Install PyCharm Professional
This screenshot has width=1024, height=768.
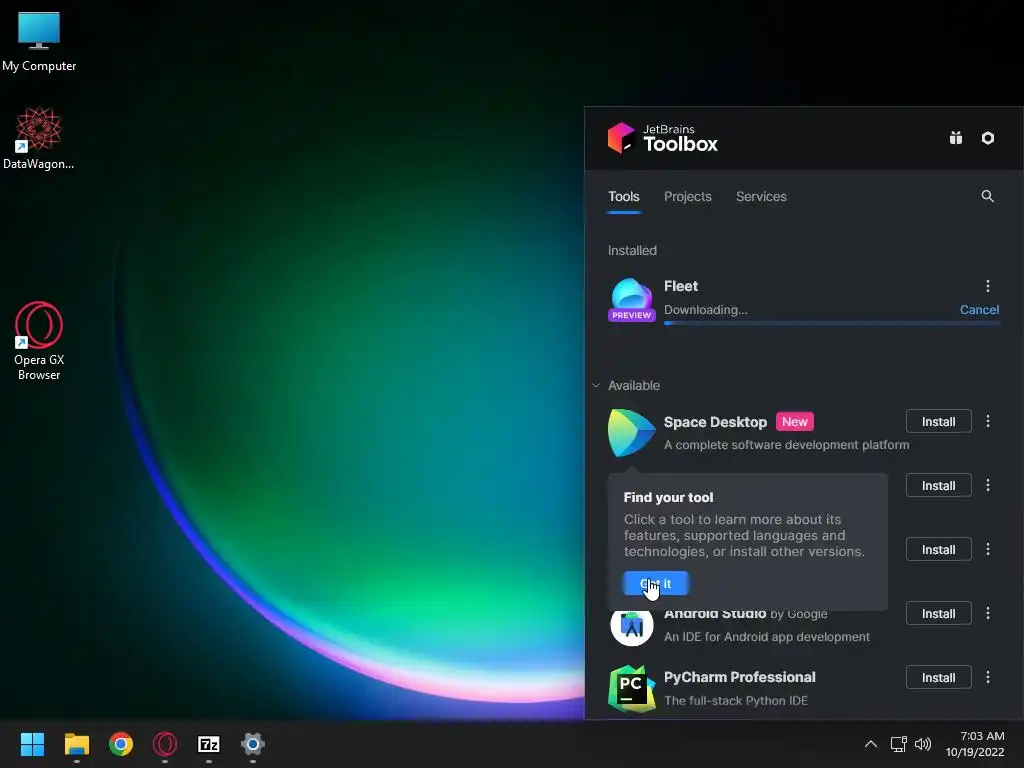(x=938, y=677)
